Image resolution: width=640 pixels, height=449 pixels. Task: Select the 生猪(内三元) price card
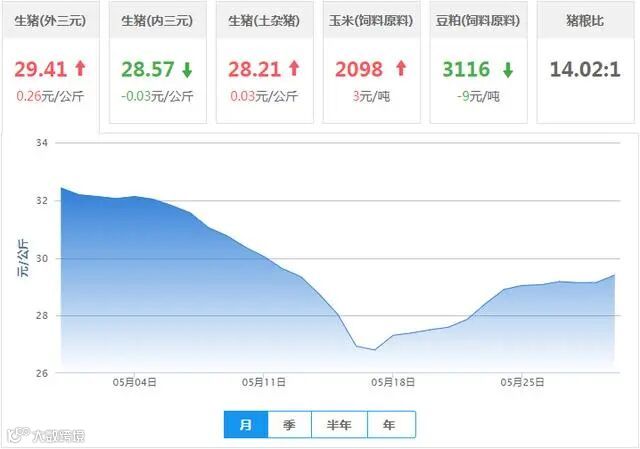[158, 62]
